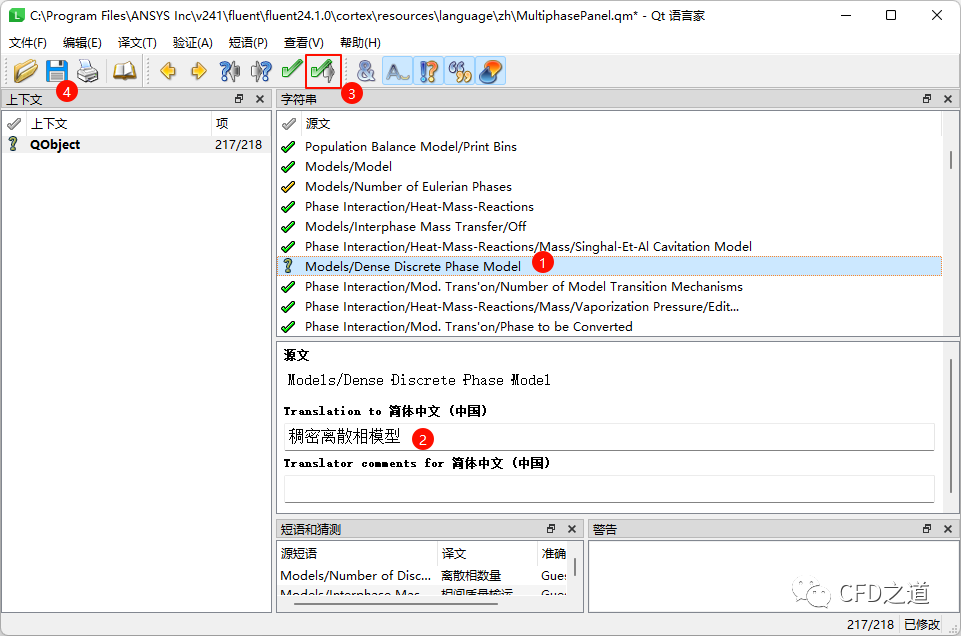The height and width of the screenshot is (636, 961).
Task: Toggle accelerator (&) validation check
Action: 366,71
